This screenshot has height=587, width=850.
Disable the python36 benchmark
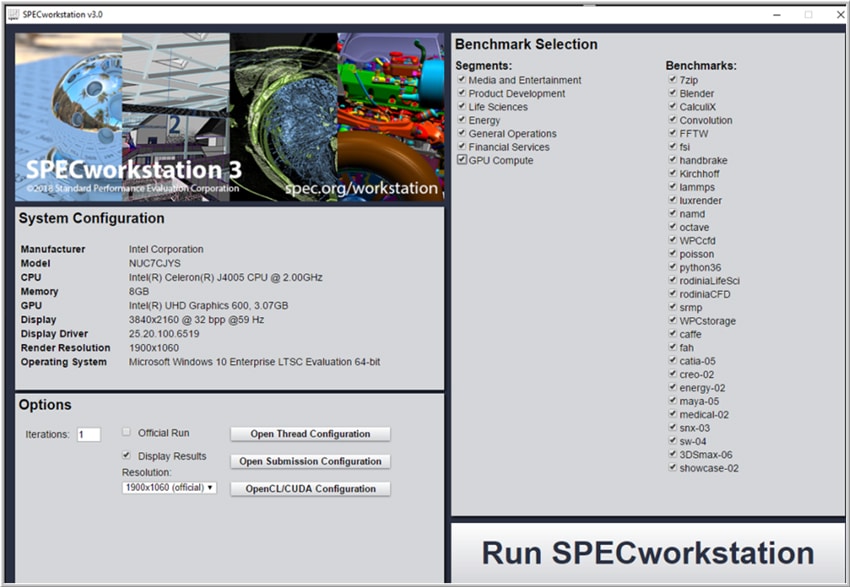point(673,267)
